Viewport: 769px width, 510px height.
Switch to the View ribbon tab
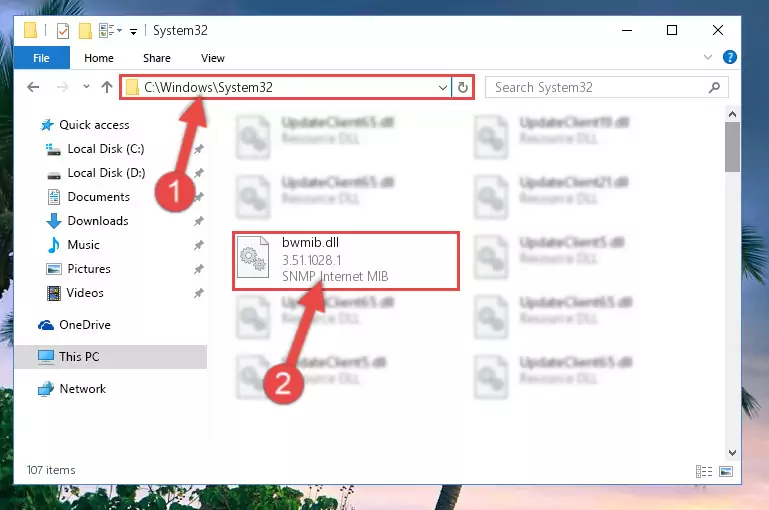point(213,58)
